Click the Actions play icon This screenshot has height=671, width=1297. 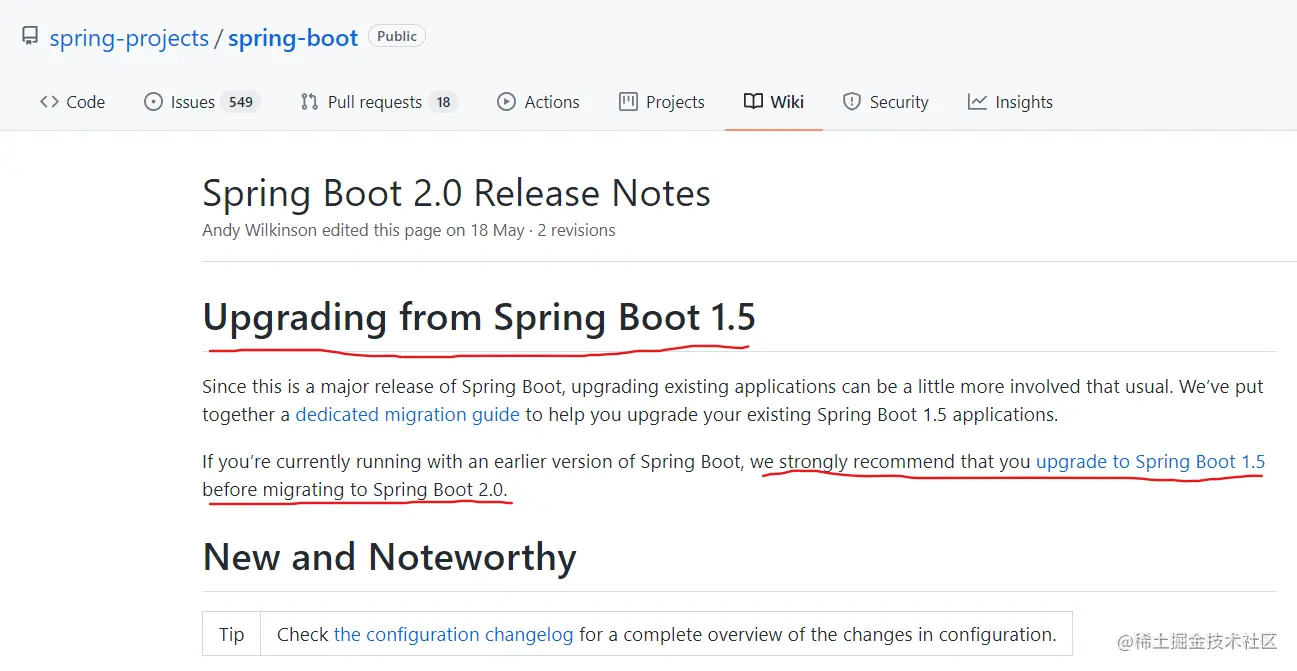click(507, 102)
